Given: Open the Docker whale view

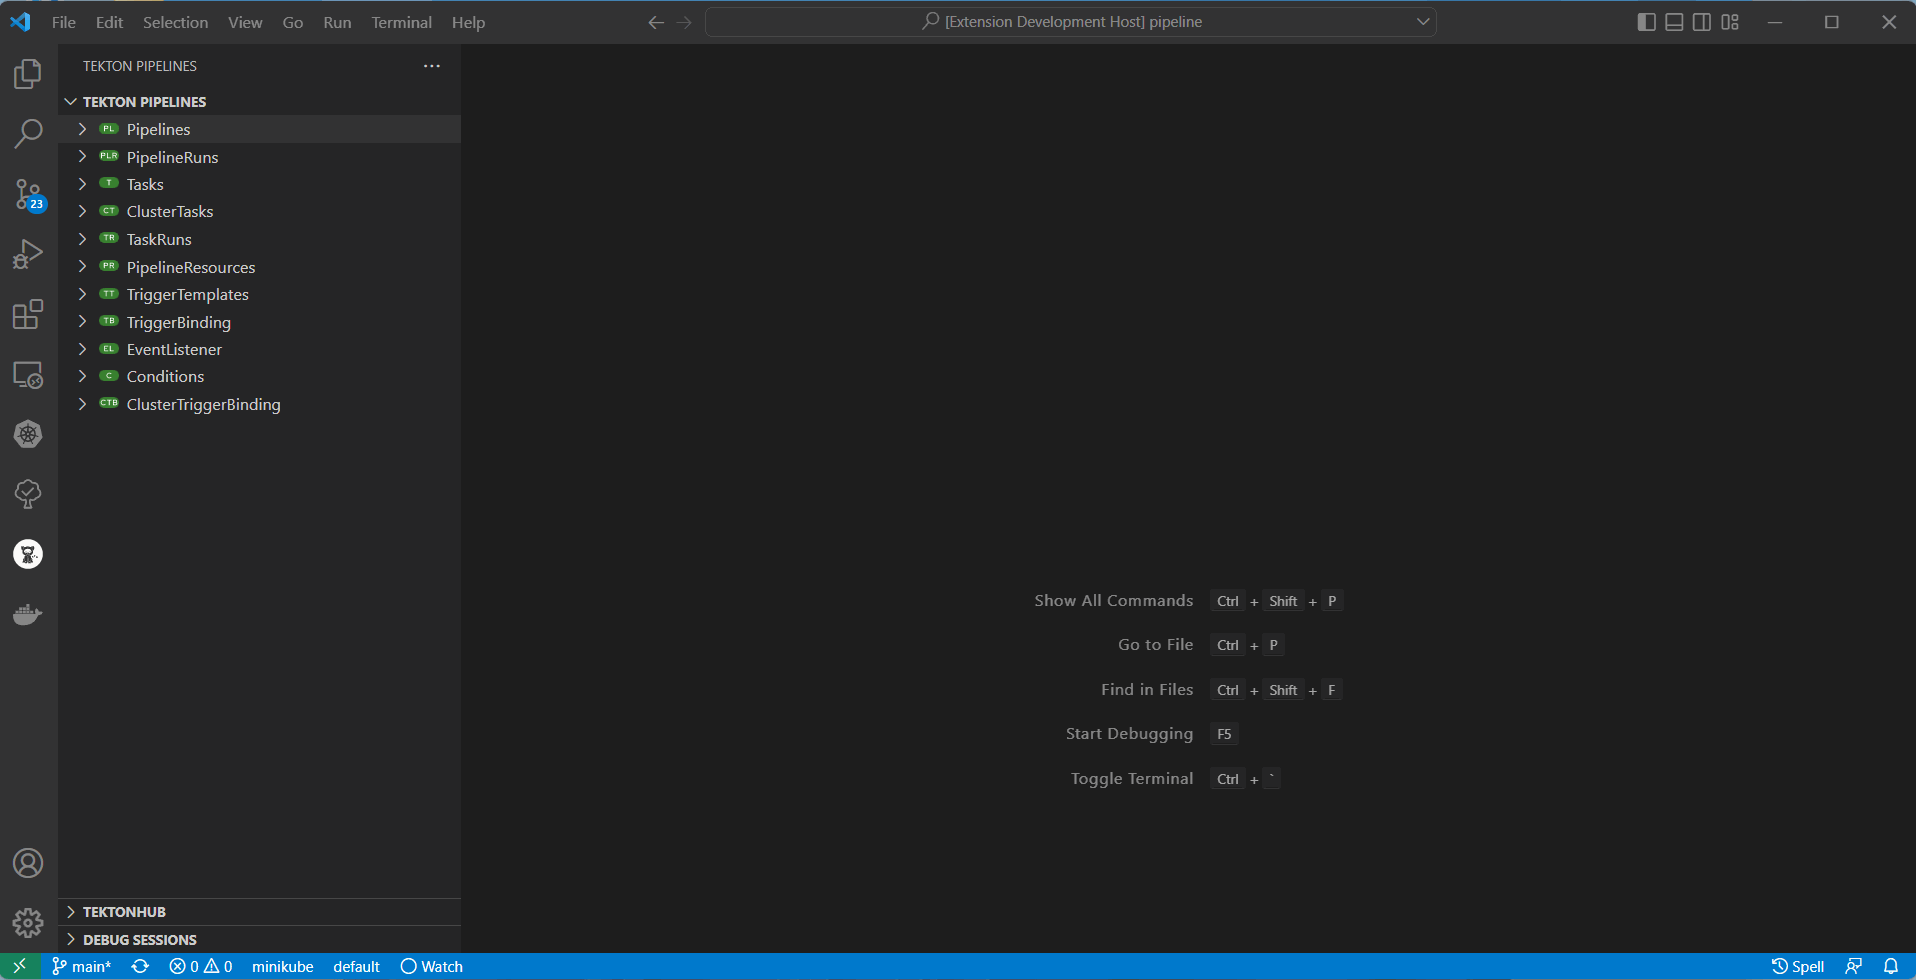Looking at the screenshot, I should 28,614.
